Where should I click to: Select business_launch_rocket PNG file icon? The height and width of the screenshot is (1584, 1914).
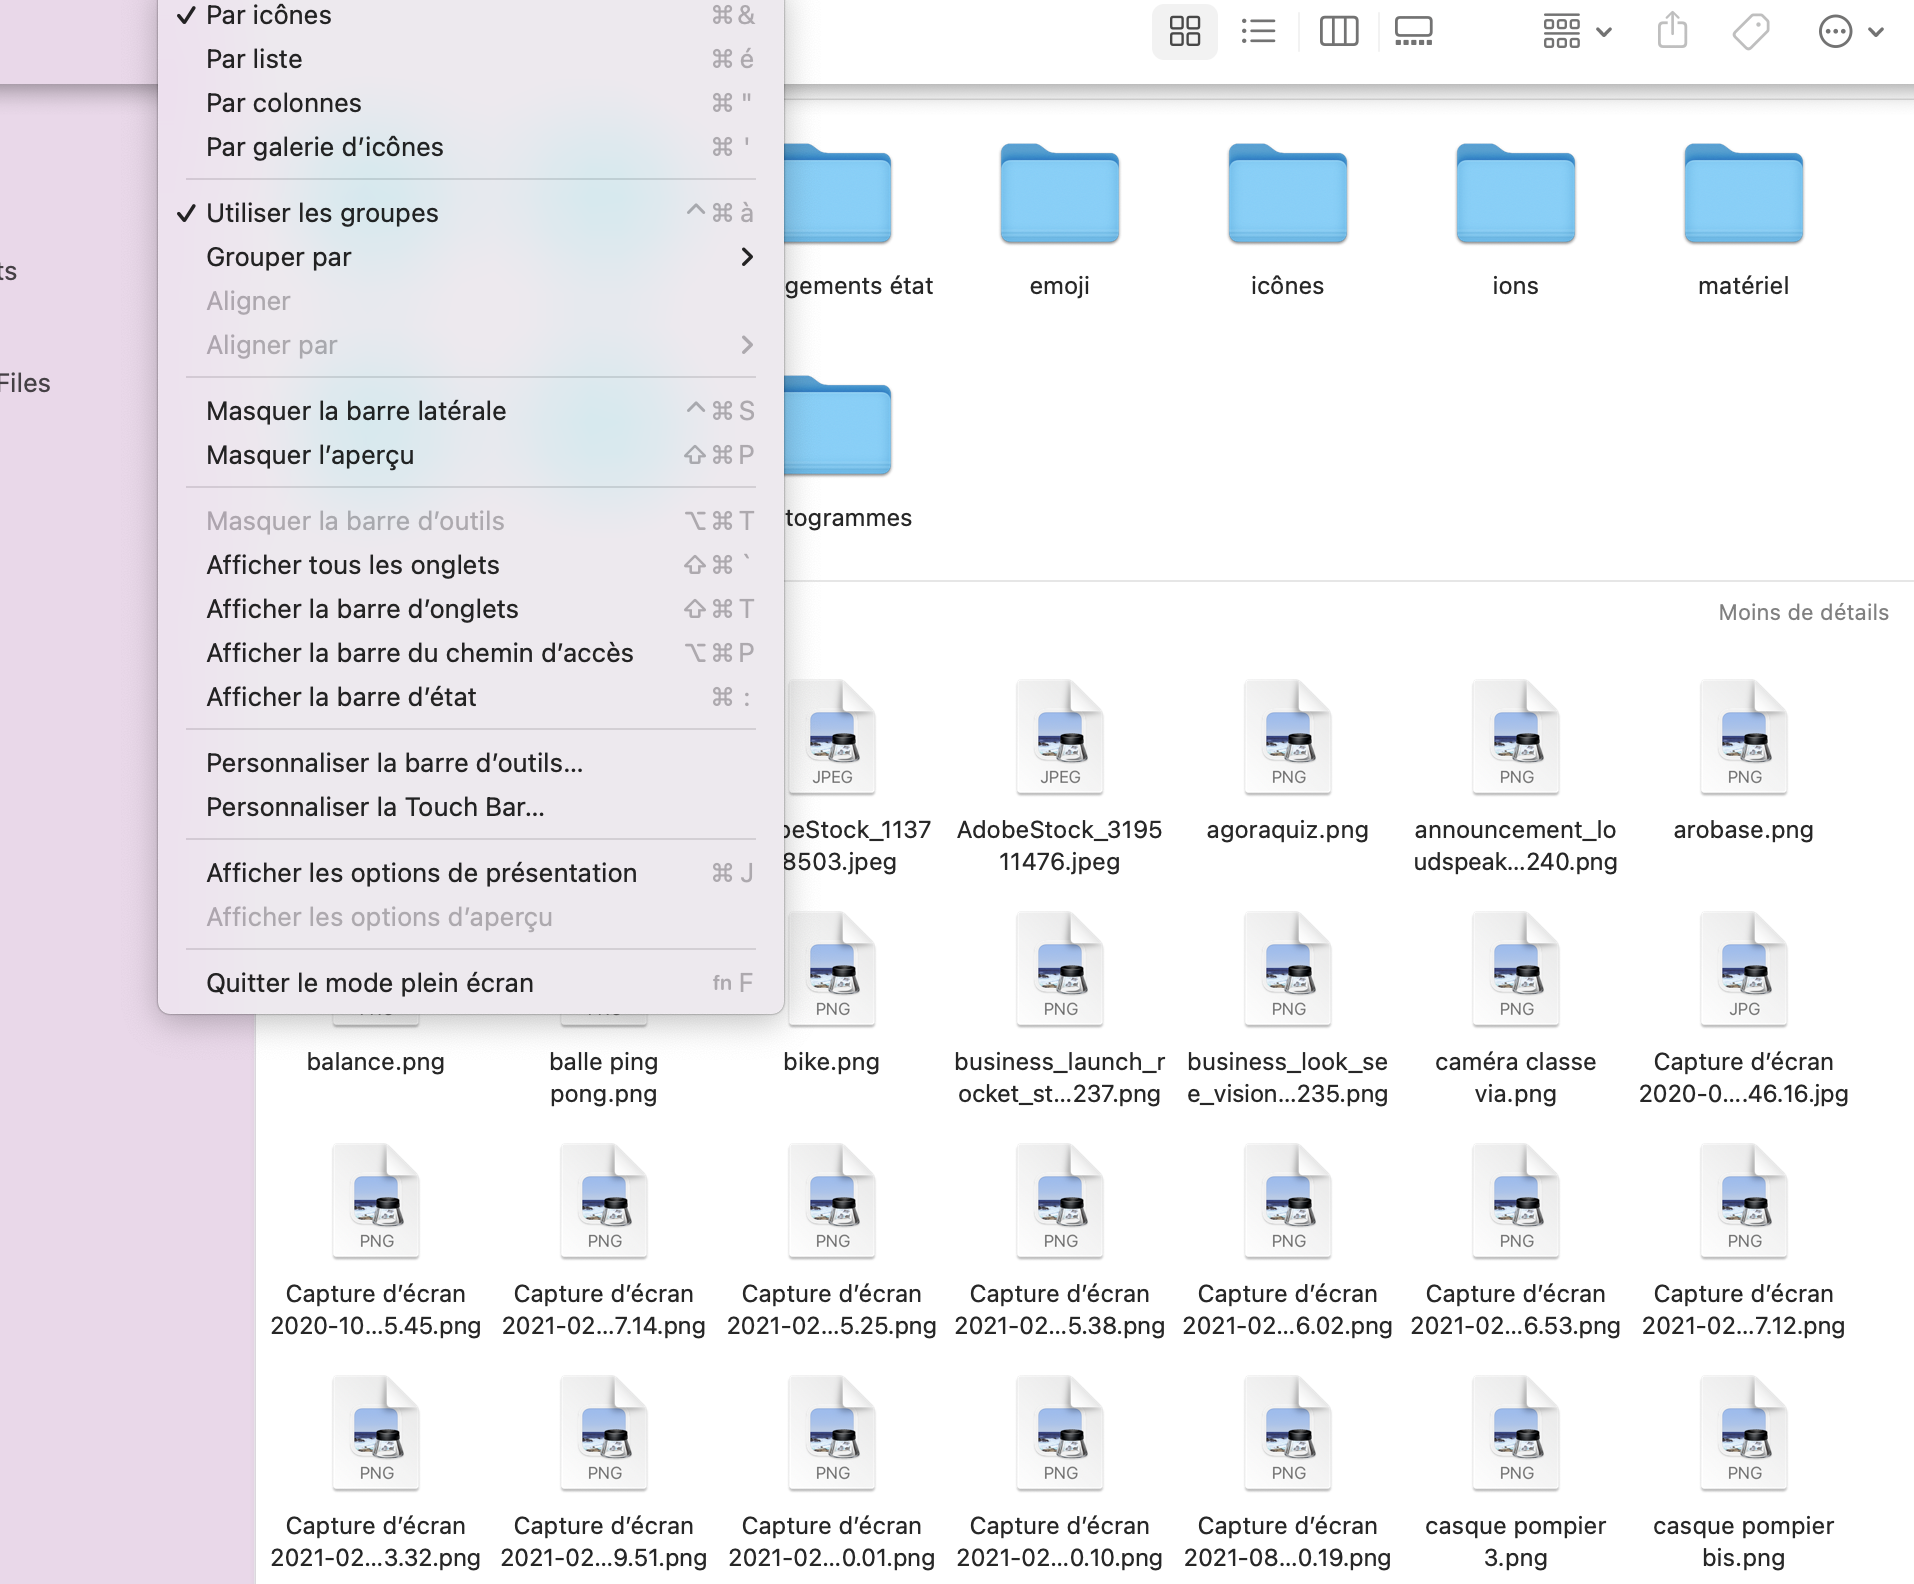click(x=1060, y=969)
